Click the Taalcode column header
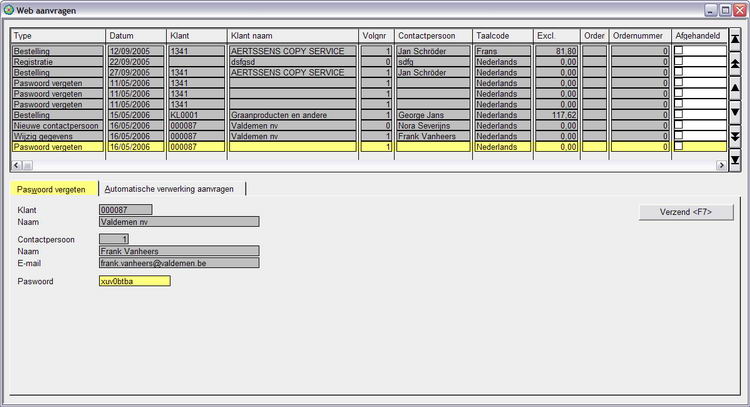Screen dimensions: 750x407 point(503,35)
